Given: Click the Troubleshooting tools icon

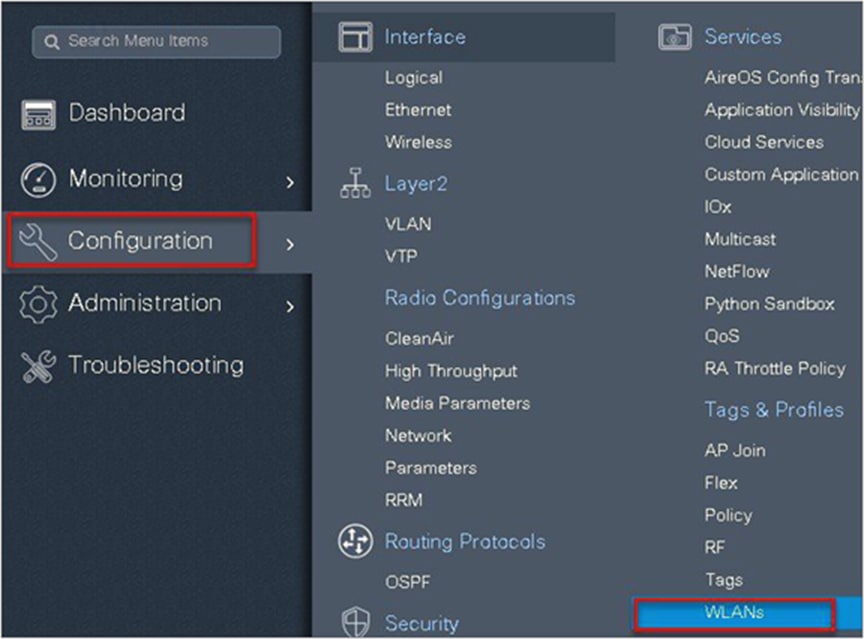Looking at the screenshot, I should pos(38,366).
